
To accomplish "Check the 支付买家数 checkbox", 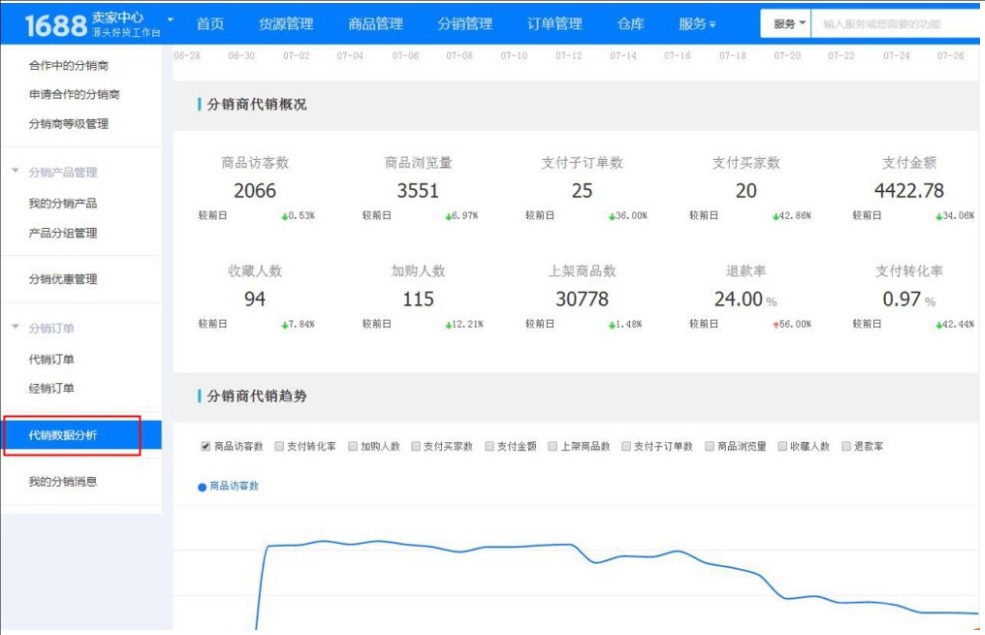I will pos(415,446).
